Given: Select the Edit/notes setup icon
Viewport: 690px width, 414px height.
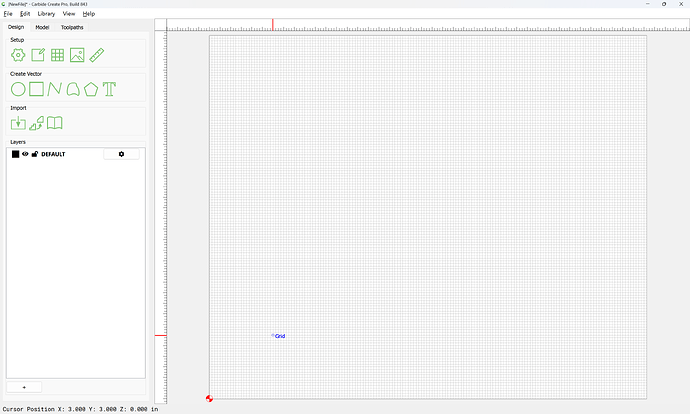Looking at the screenshot, I should (38, 55).
